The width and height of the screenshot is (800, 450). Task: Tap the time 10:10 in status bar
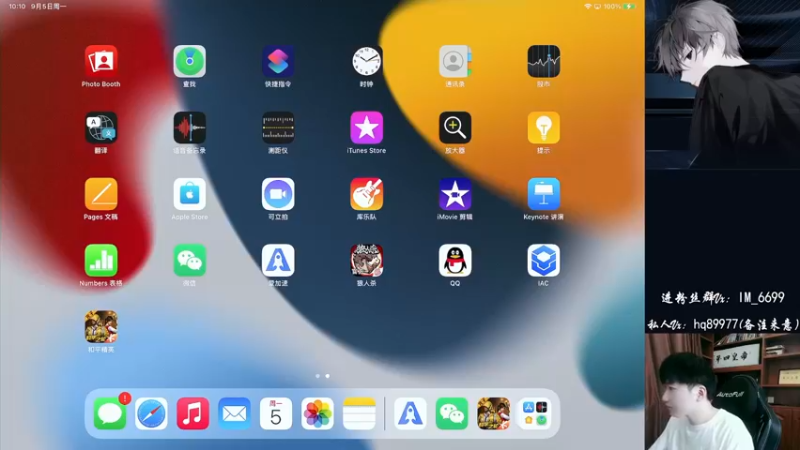click(x=17, y=6)
